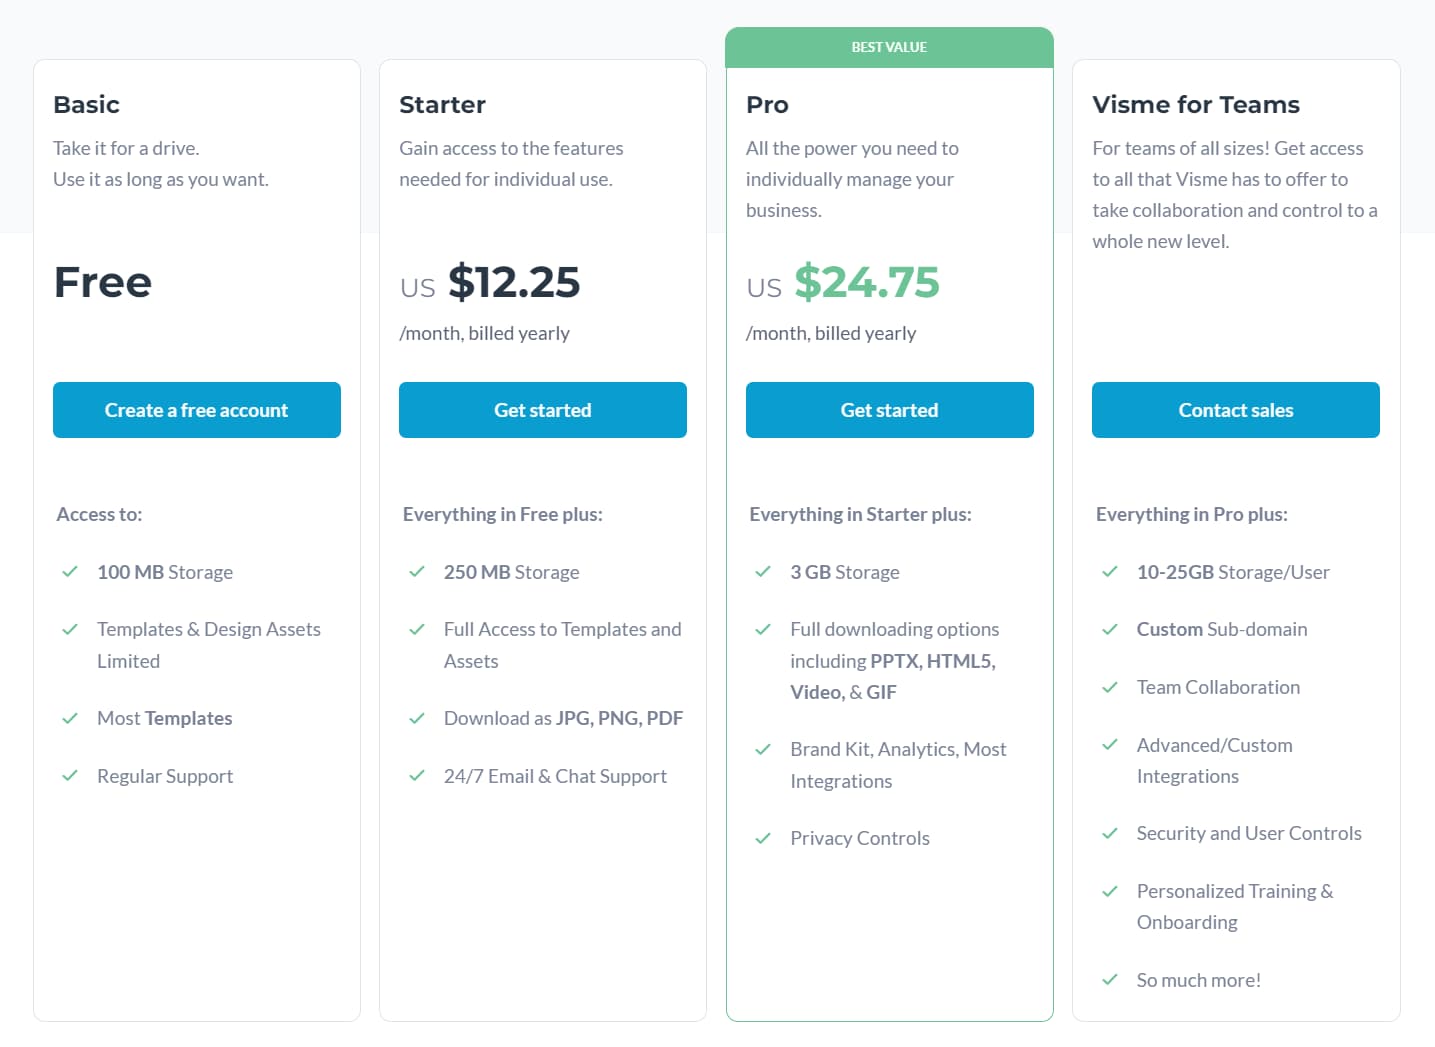Viewport: 1435px width, 1047px height.
Task: Click Create a free account
Action: 196,410
